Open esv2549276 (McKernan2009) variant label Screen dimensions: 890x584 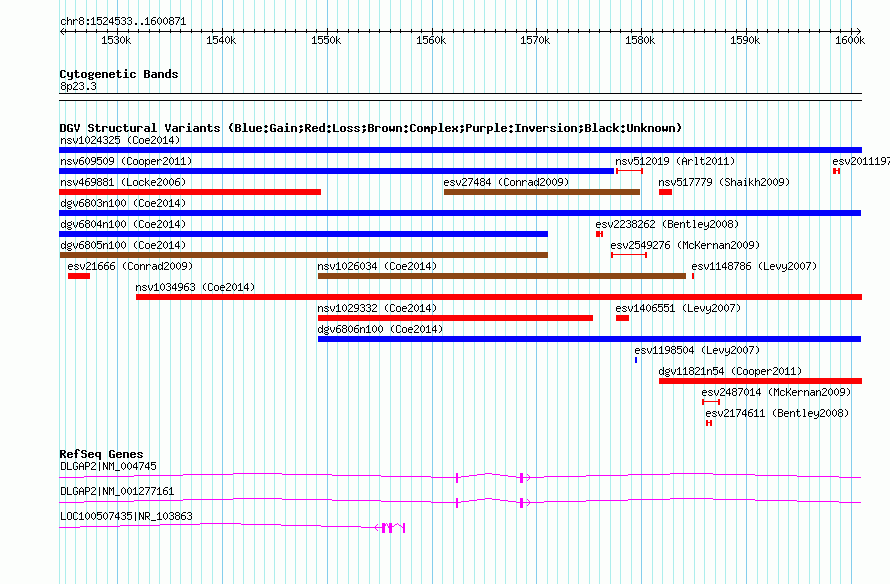point(685,245)
